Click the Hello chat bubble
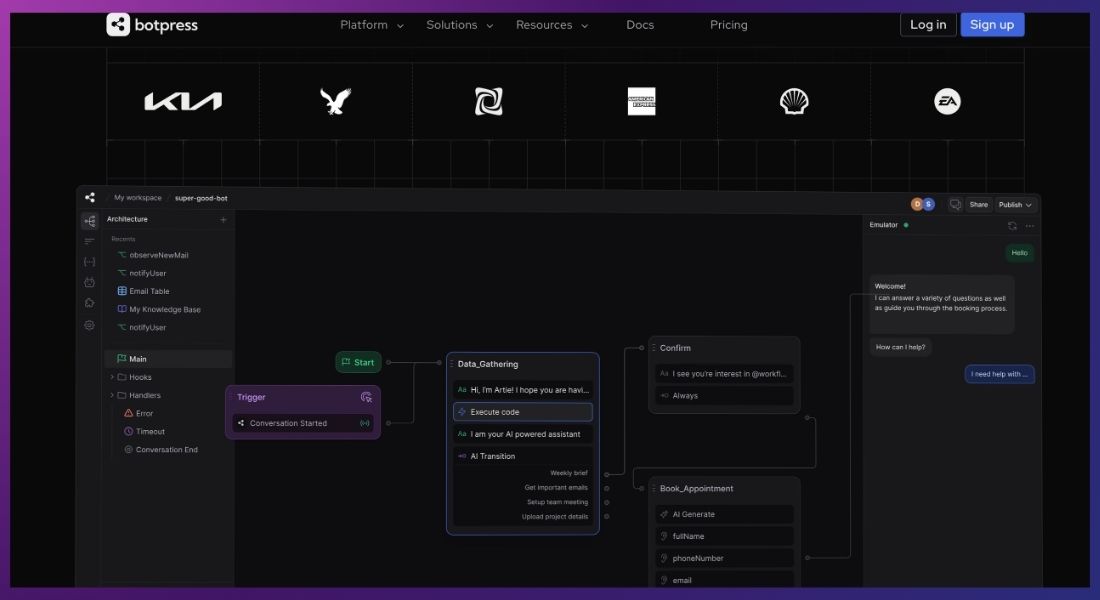 coord(1019,253)
